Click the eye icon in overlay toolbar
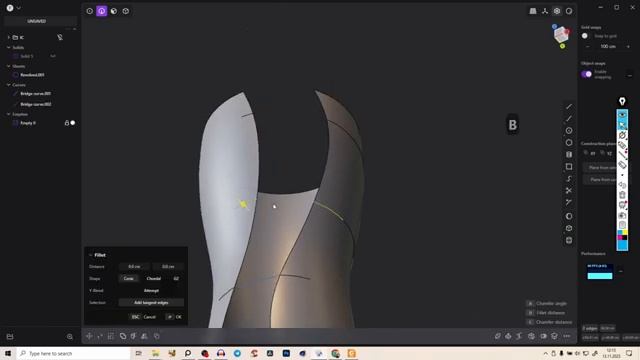 622,115
